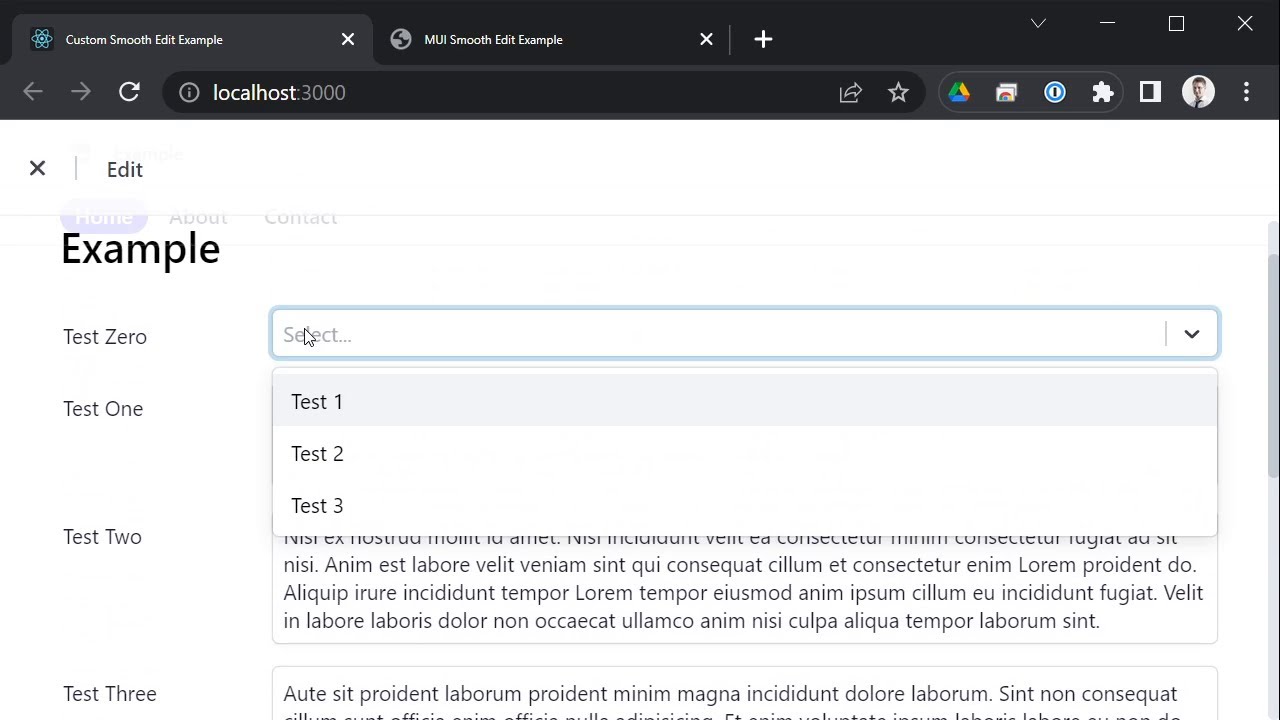The image size is (1280, 720).
Task: Click the Example heading
Action: 140,248
